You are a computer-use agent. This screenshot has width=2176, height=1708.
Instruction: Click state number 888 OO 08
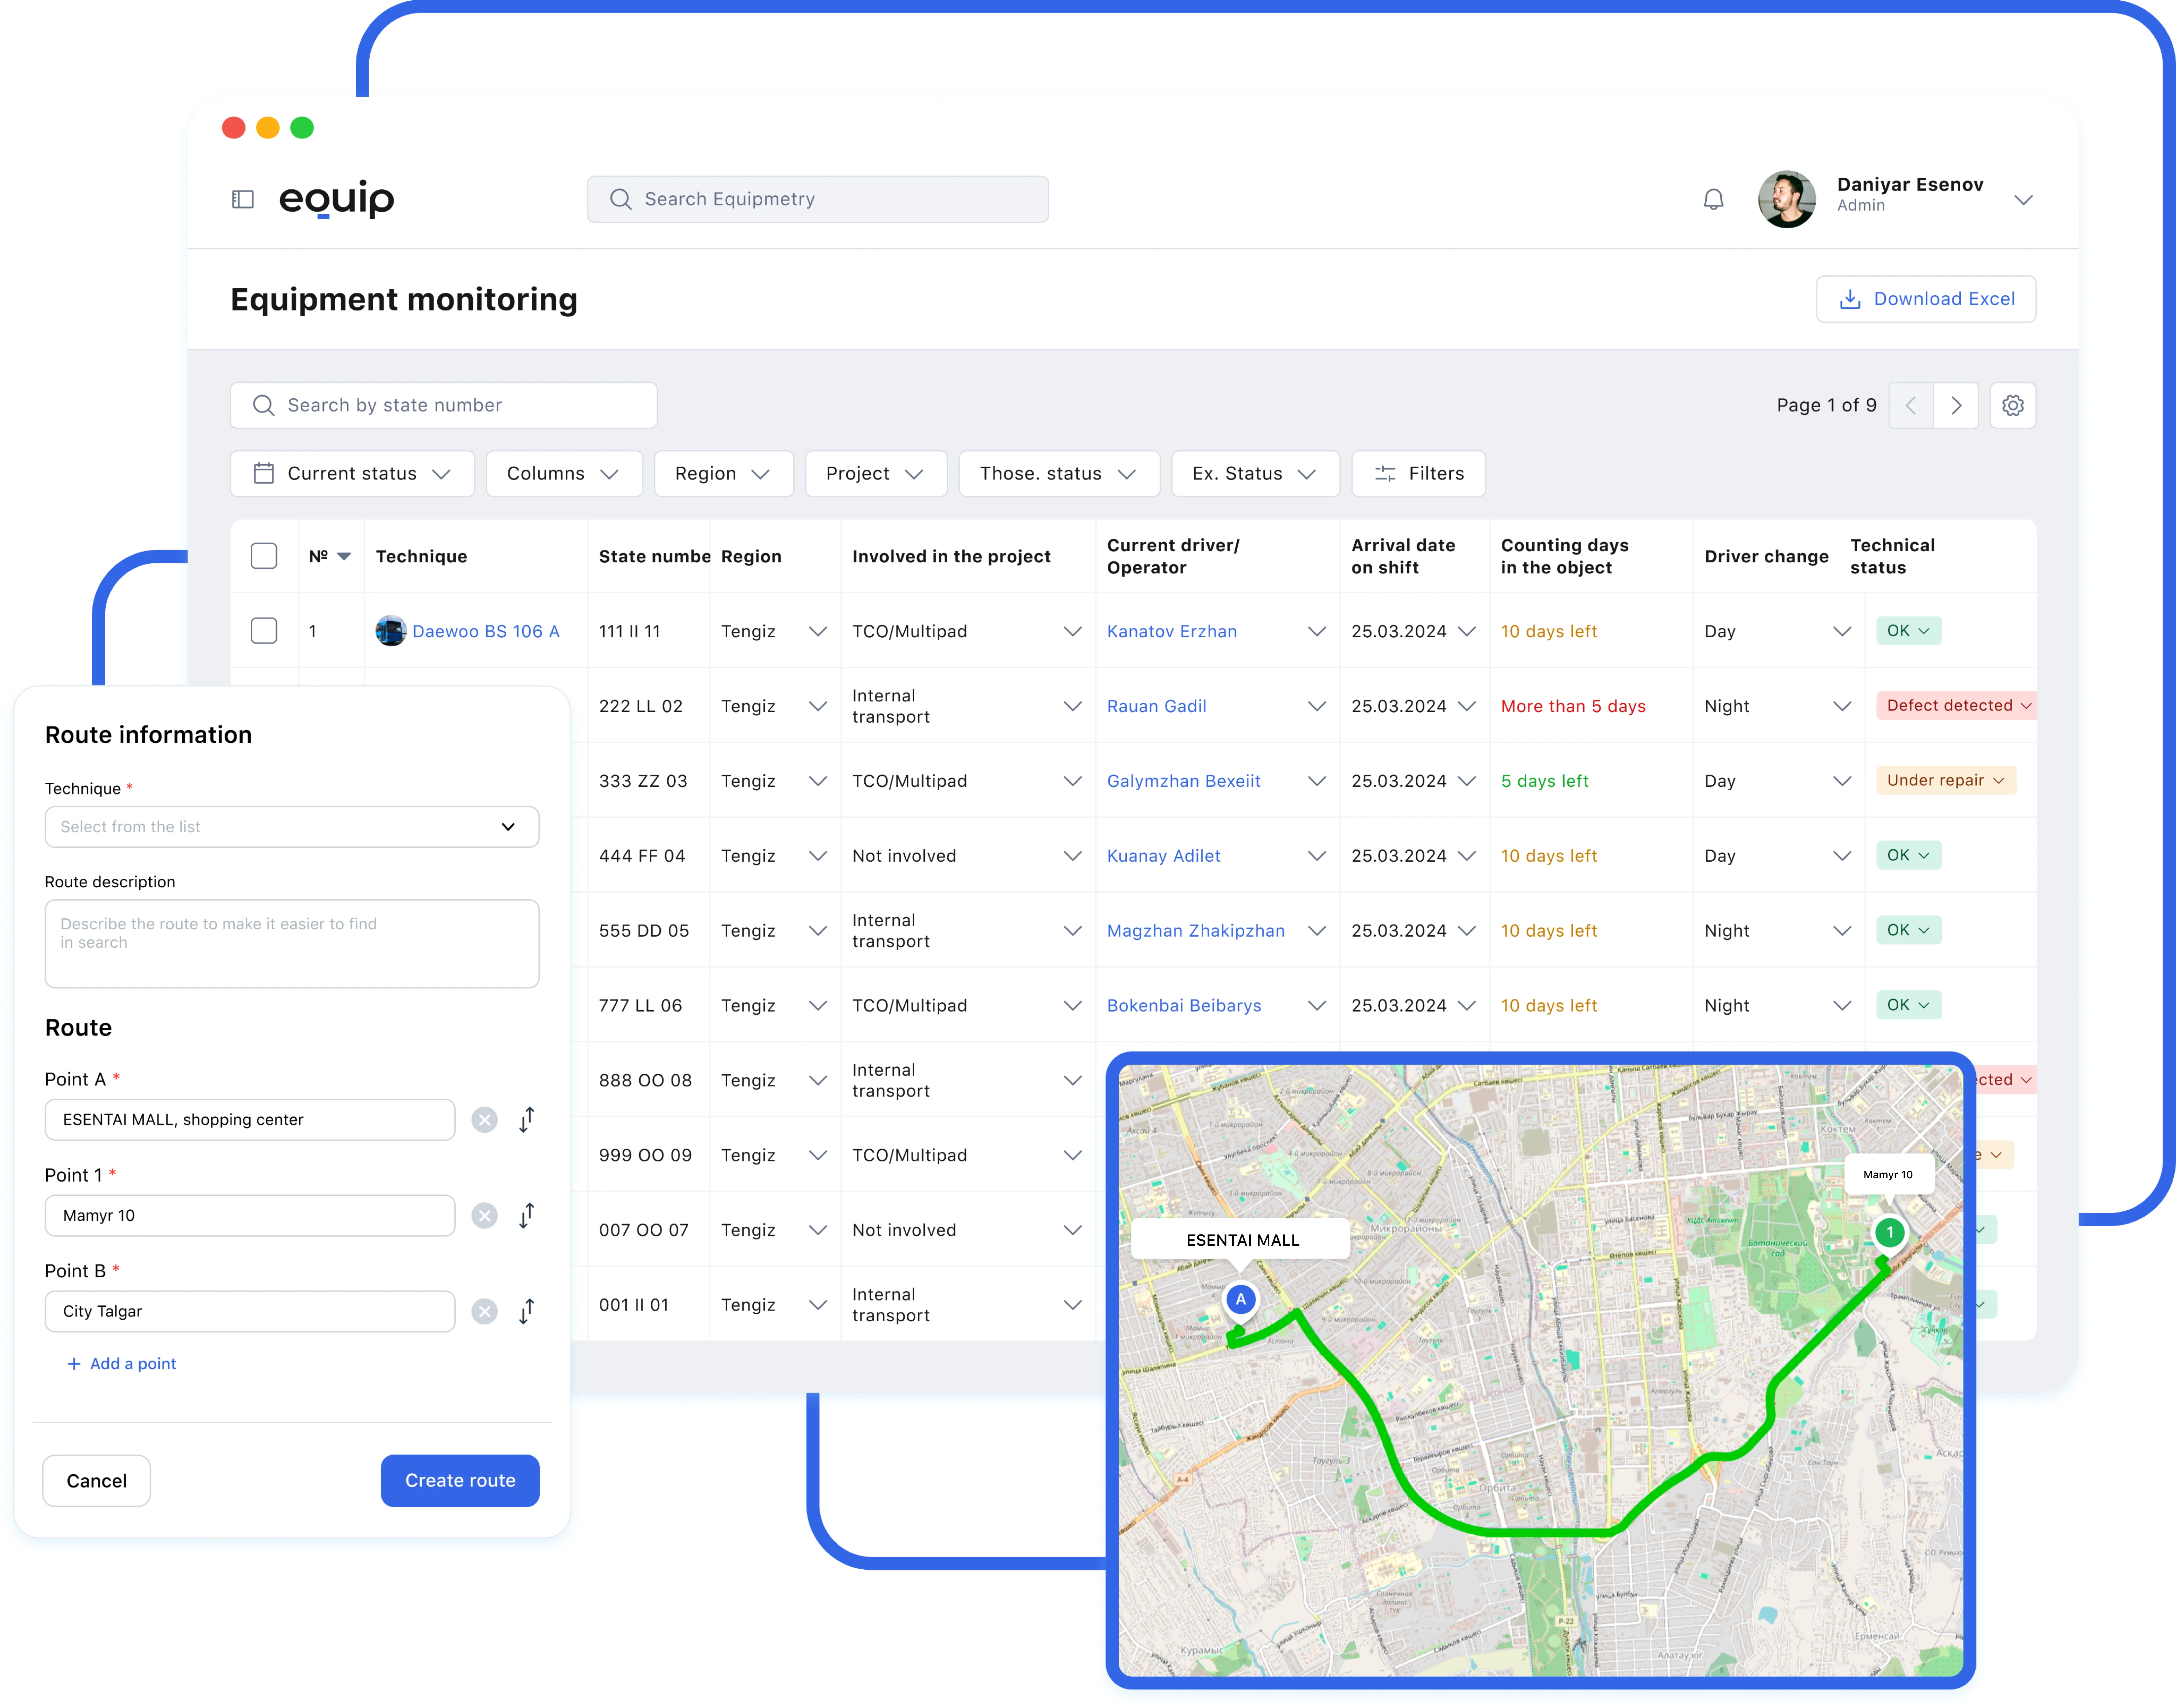[x=645, y=1081]
